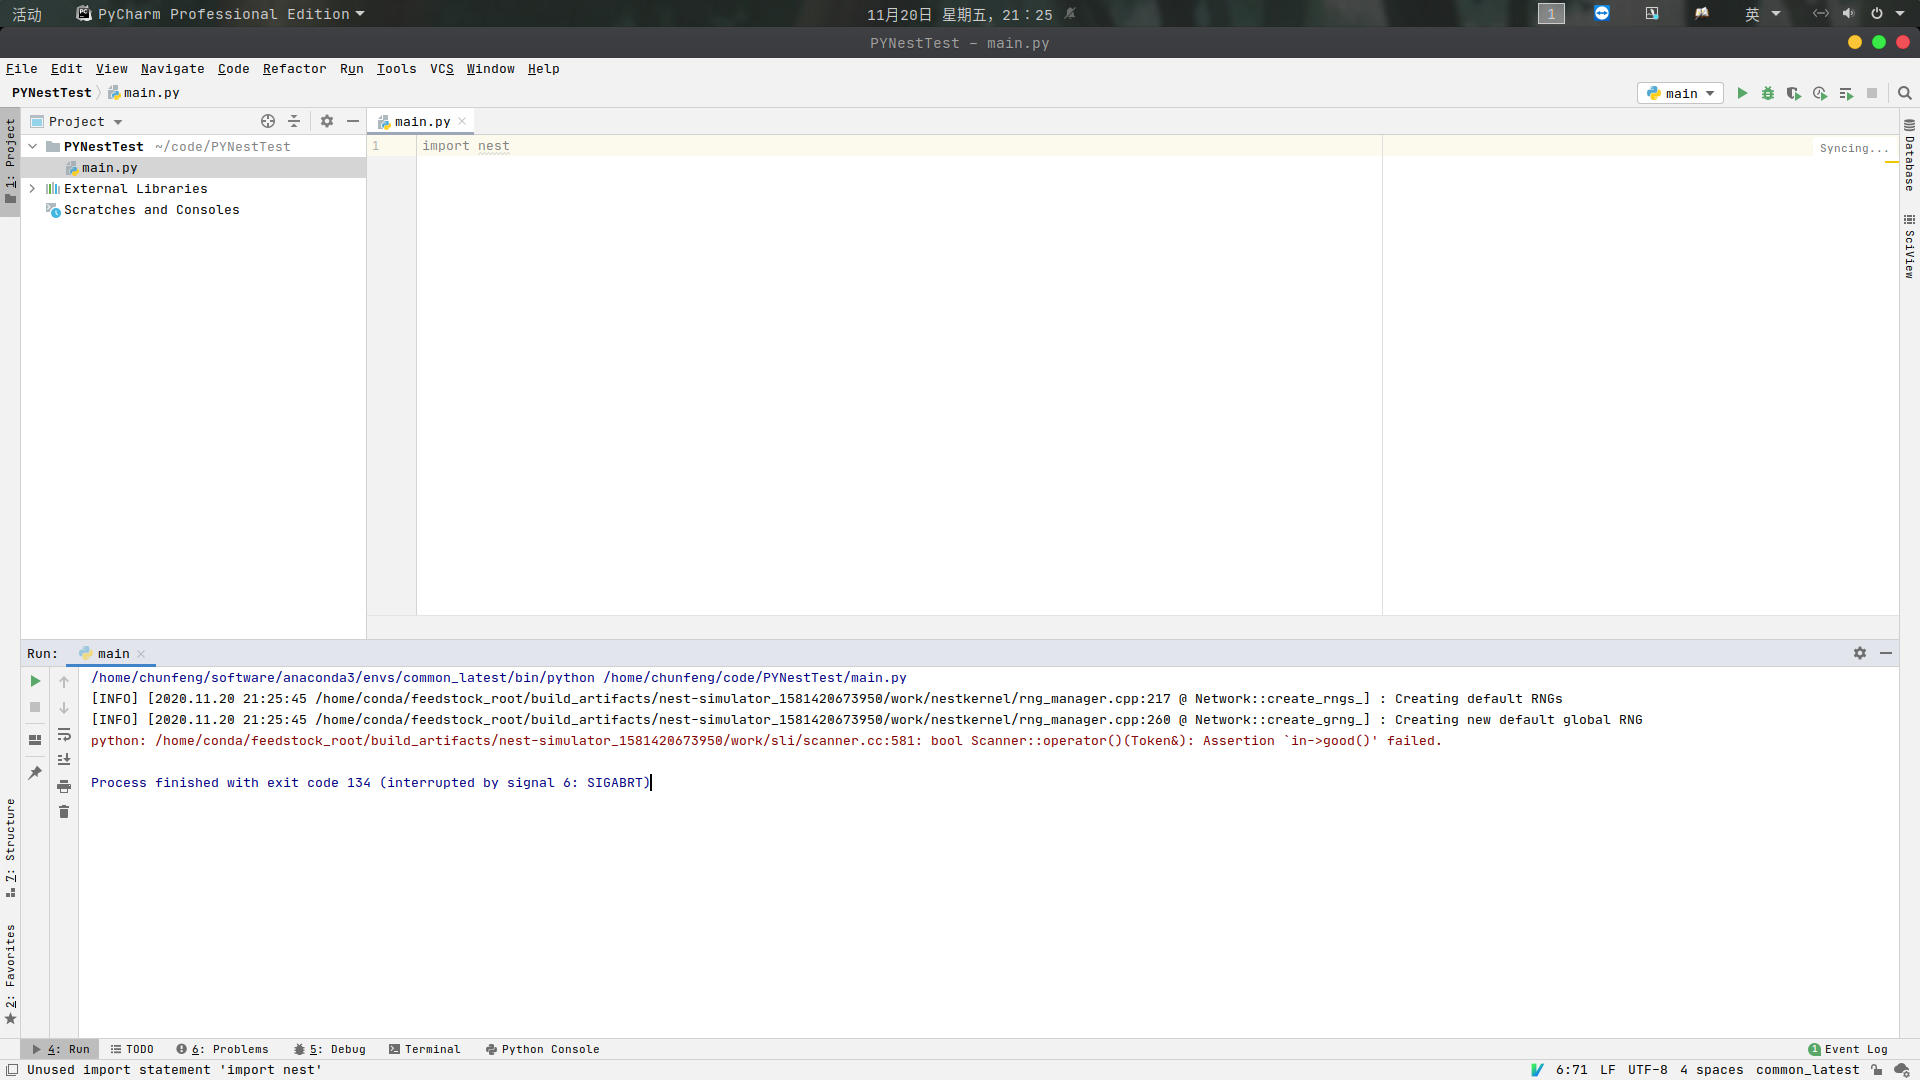
Task: Print the console output
Action: tap(64, 786)
